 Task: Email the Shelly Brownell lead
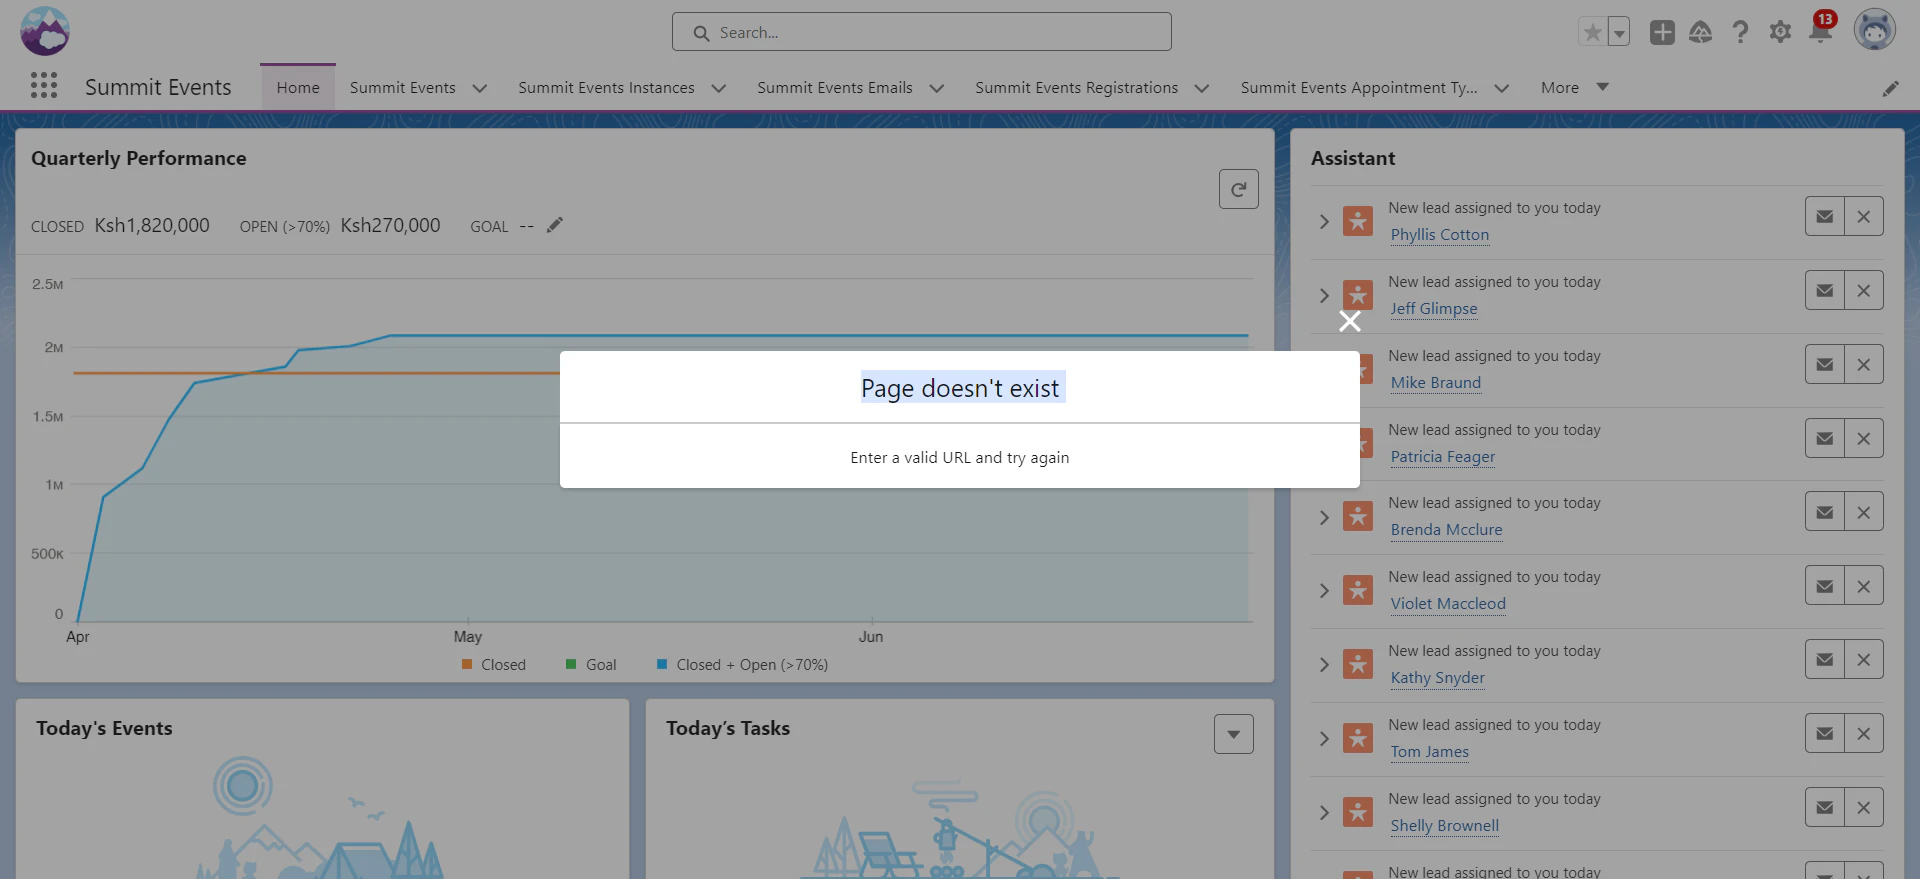tap(1824, 807)
